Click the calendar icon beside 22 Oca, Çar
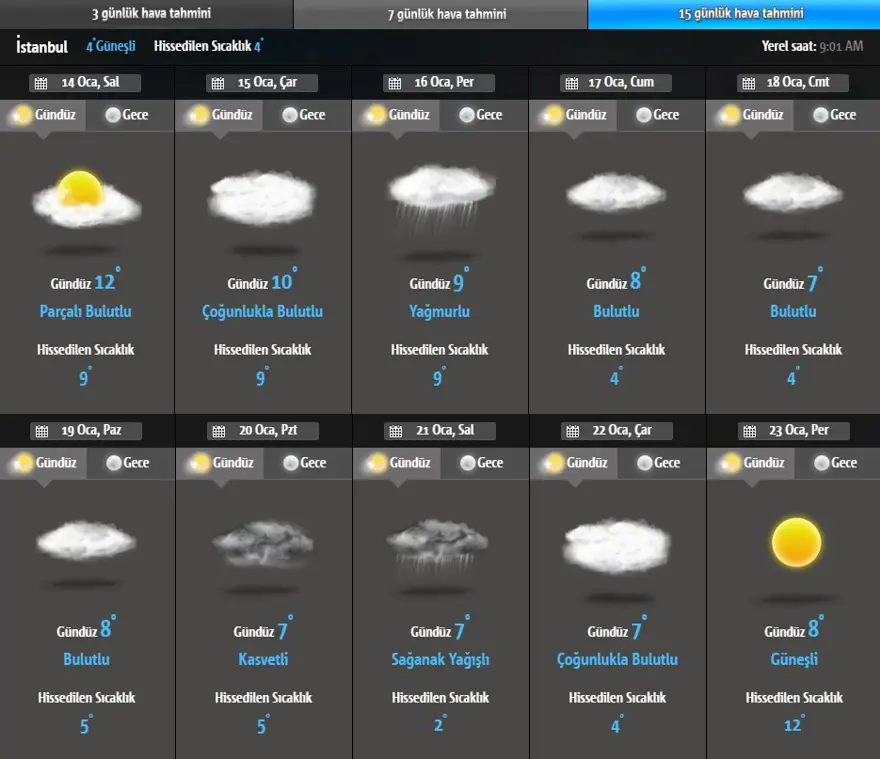The image size is (880, 759). click(571, 431)
